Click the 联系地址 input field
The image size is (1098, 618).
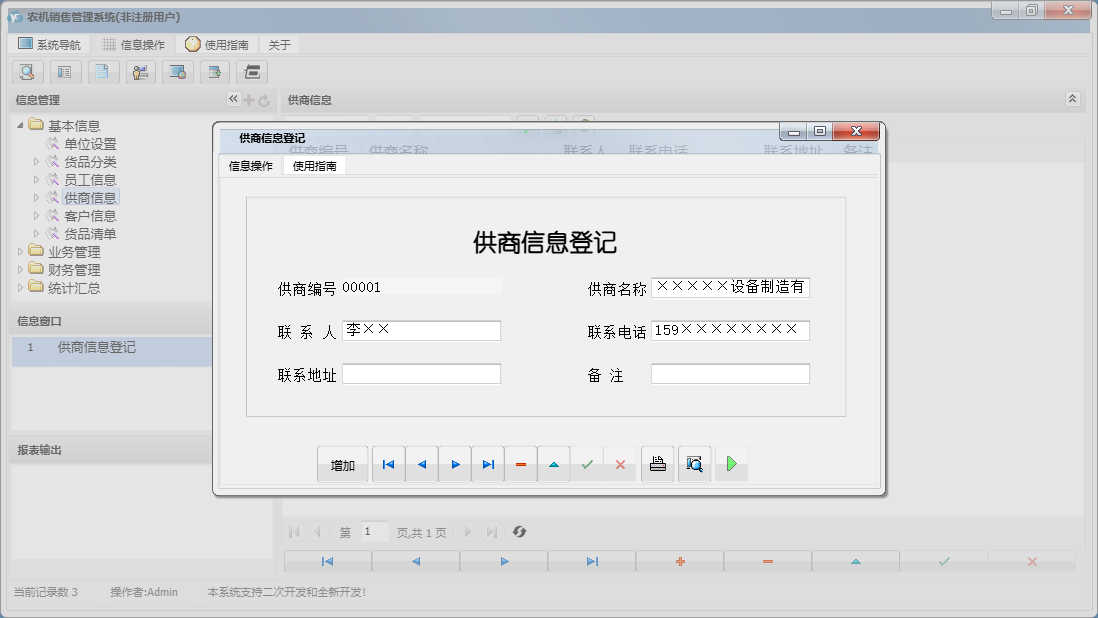pos(421,373)
